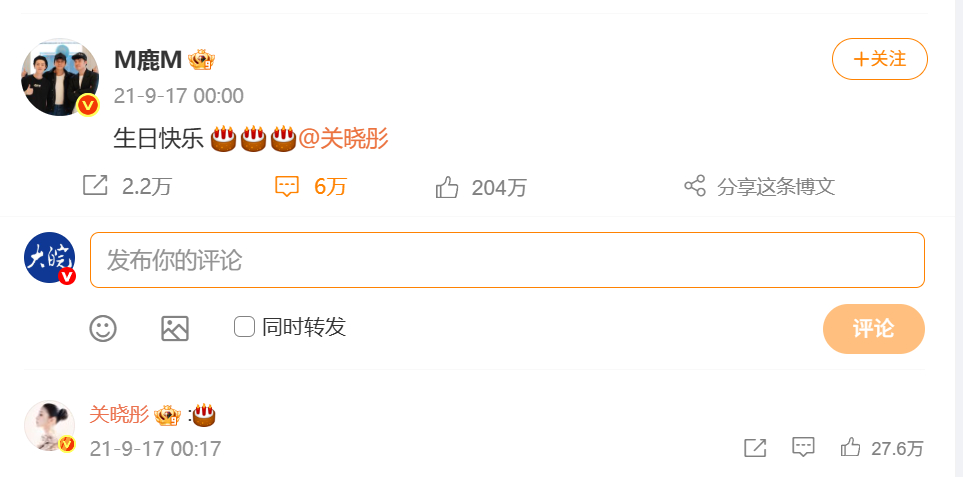Open M鹿M's profile avatar photo
This screenshot has height=477, width=963.
(60, 77)
